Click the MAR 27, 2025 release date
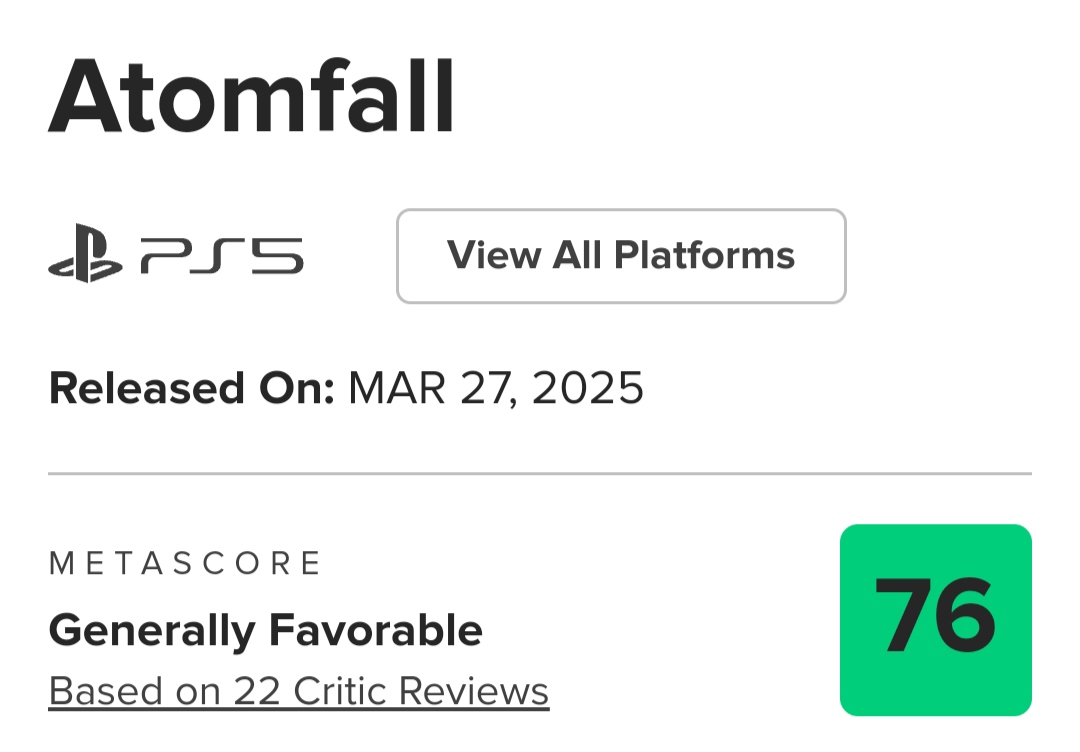This screenshot has width=1080, height=752. (x=495, y=388)
